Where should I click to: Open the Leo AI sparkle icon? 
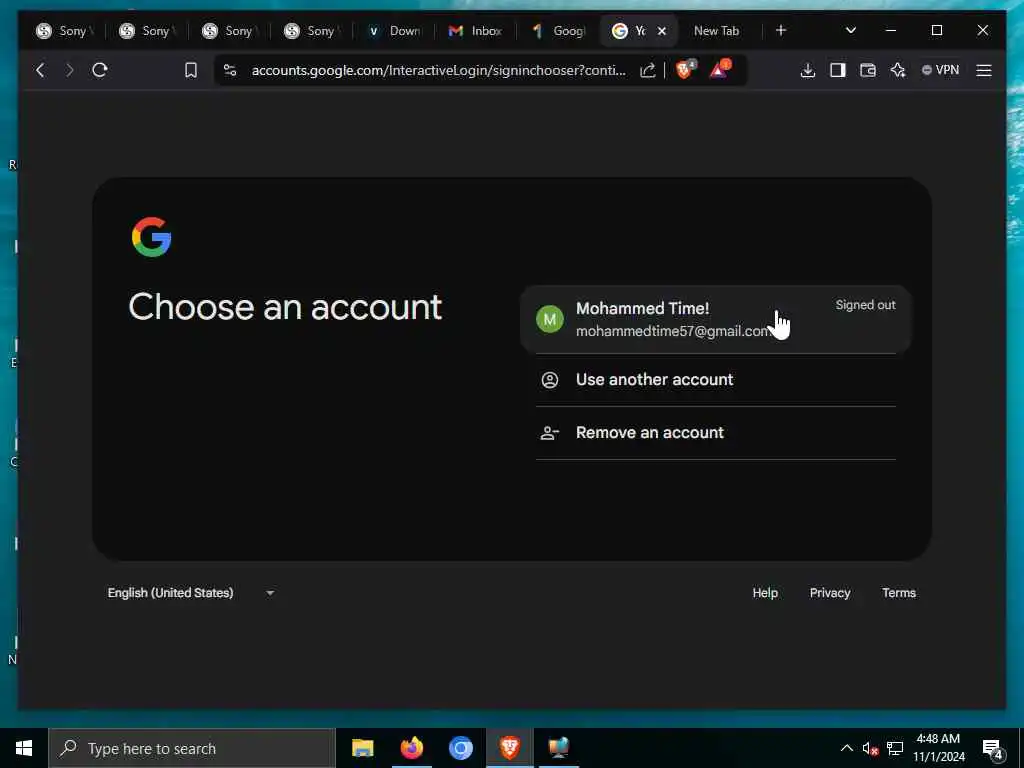(x=898, y=70)
